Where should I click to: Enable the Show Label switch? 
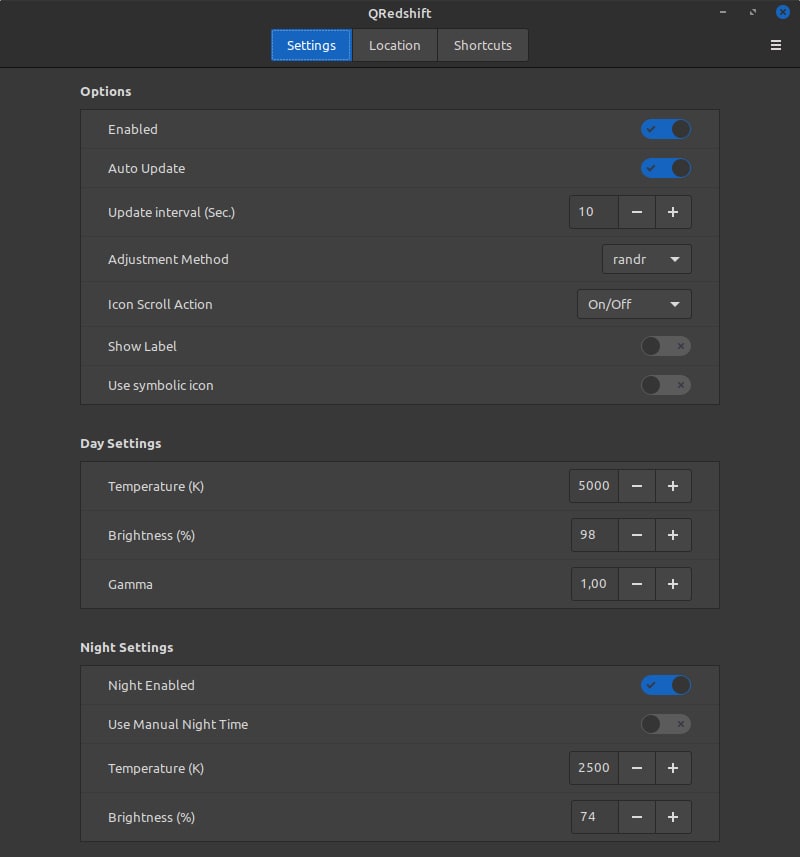(666, 346)
